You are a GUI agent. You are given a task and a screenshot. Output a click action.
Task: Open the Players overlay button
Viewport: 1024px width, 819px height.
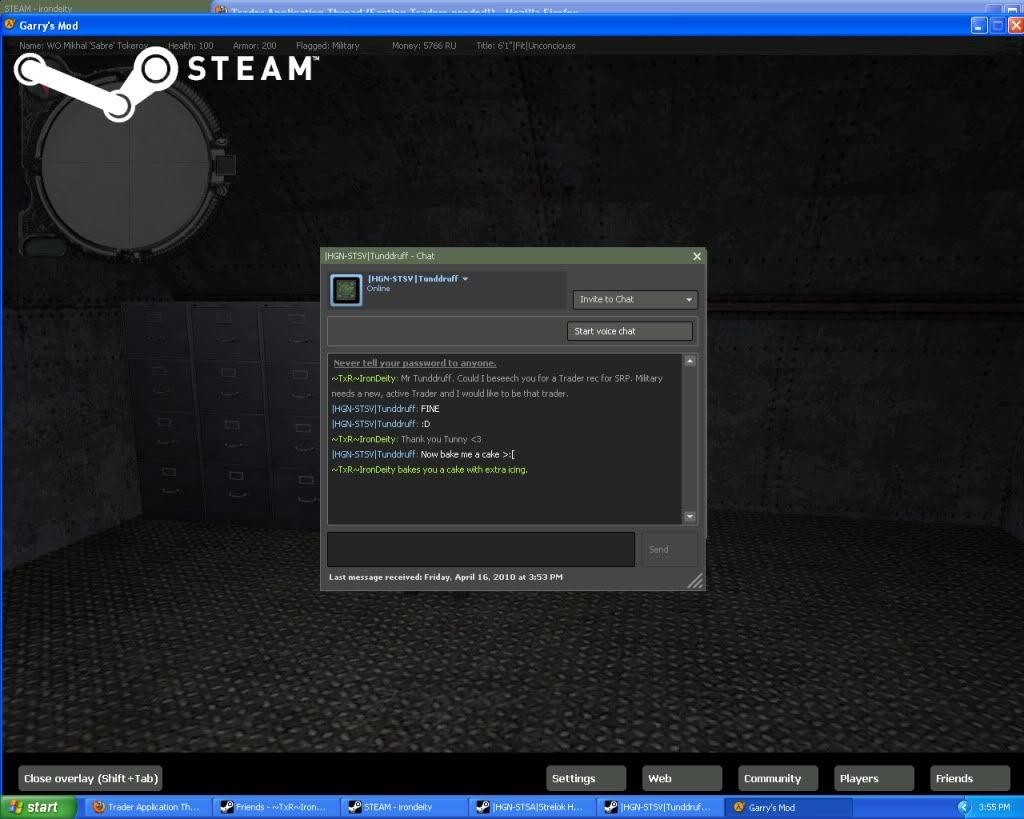874,779
